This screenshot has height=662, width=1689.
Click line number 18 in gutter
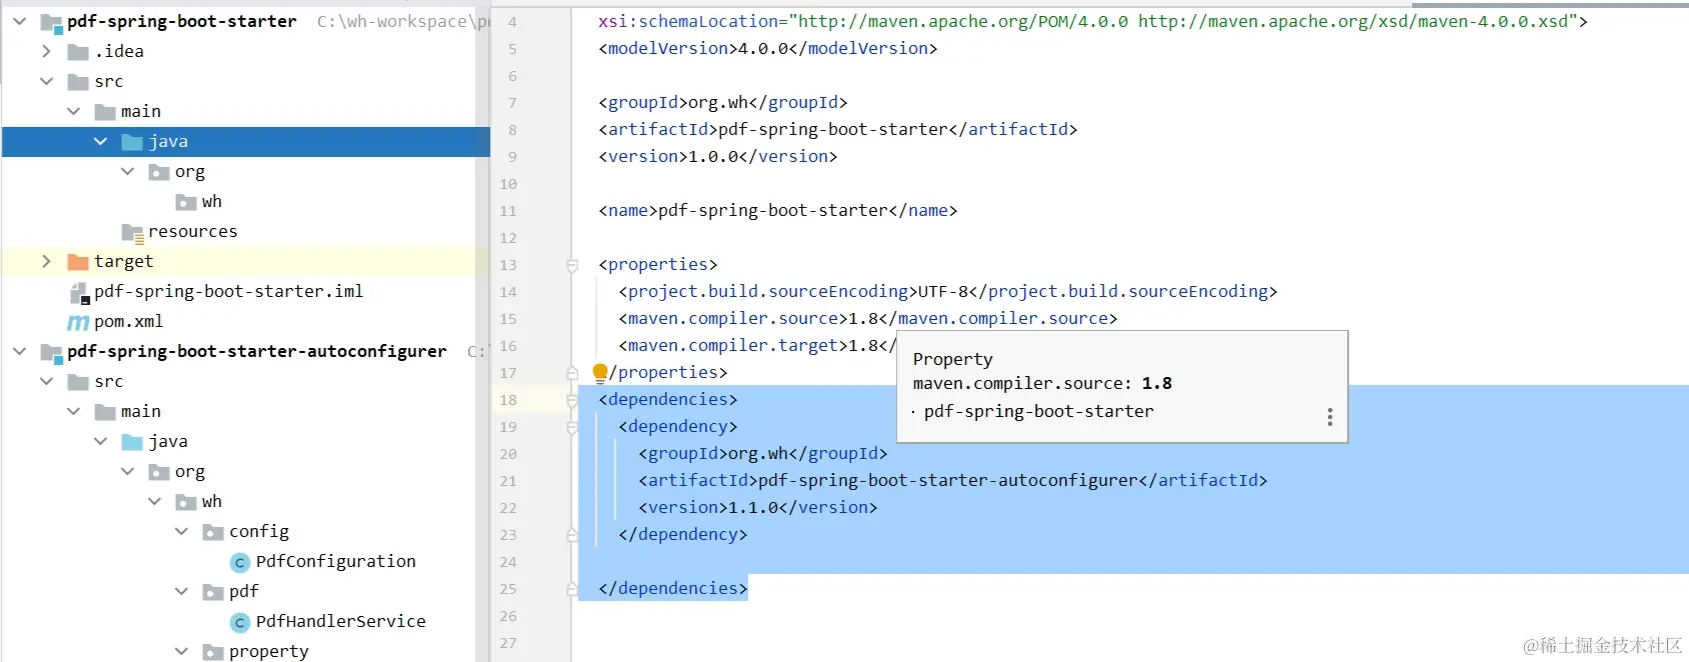508,400
